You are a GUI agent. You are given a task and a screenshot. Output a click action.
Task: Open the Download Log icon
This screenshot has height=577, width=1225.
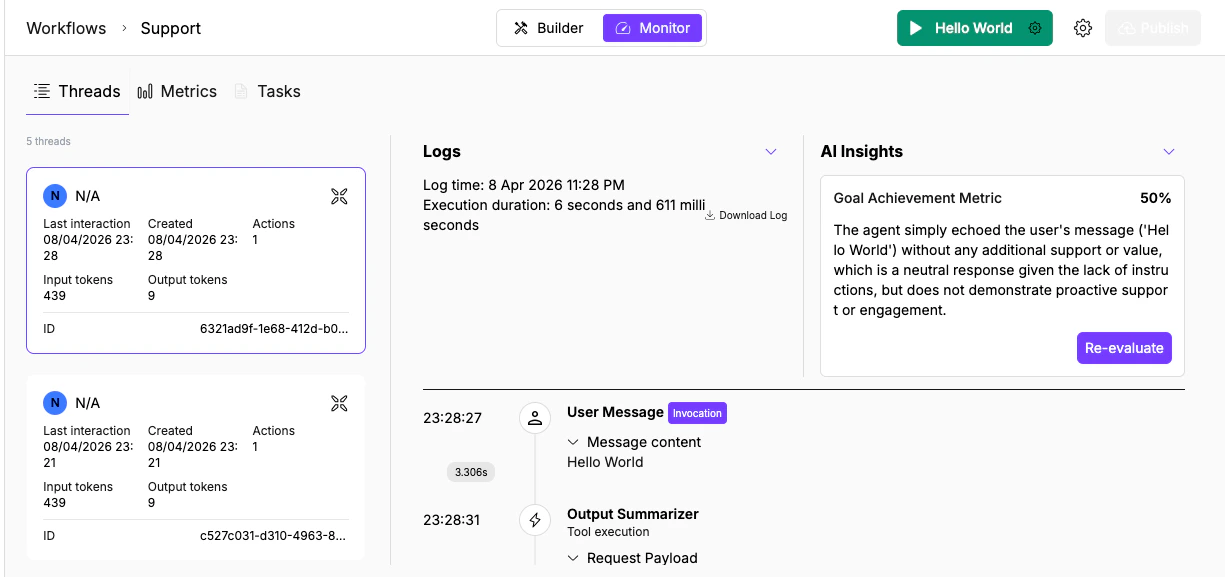coord(710,214)
